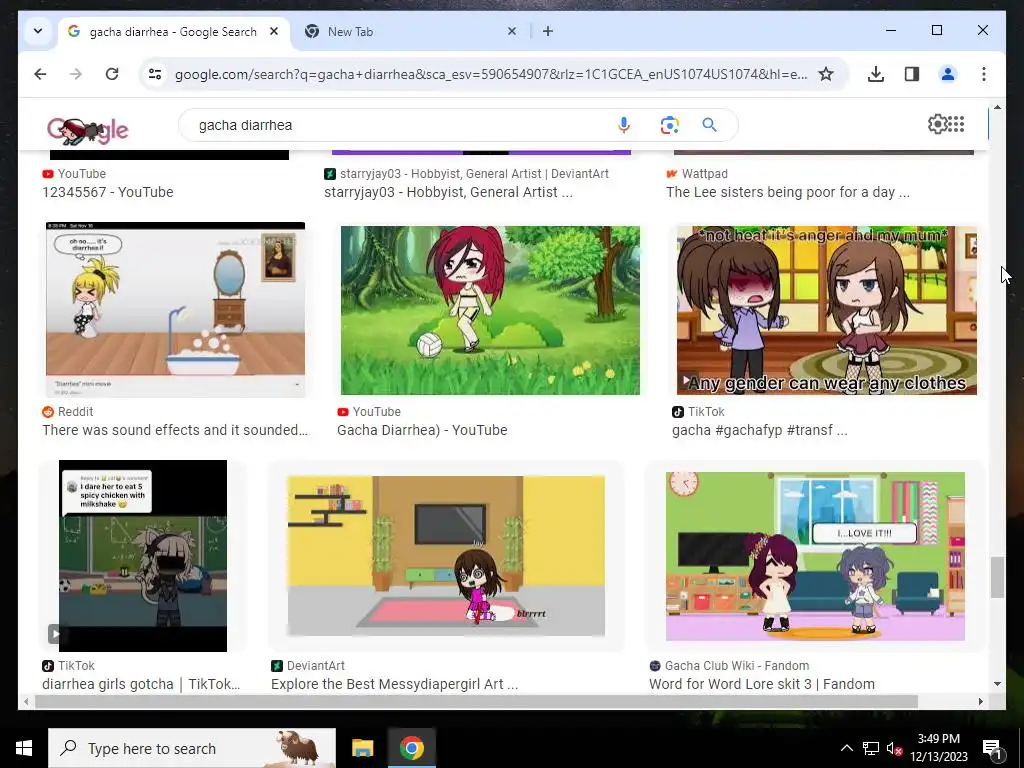
Task: Click the Google doodle logo
Action: (88, 130)
